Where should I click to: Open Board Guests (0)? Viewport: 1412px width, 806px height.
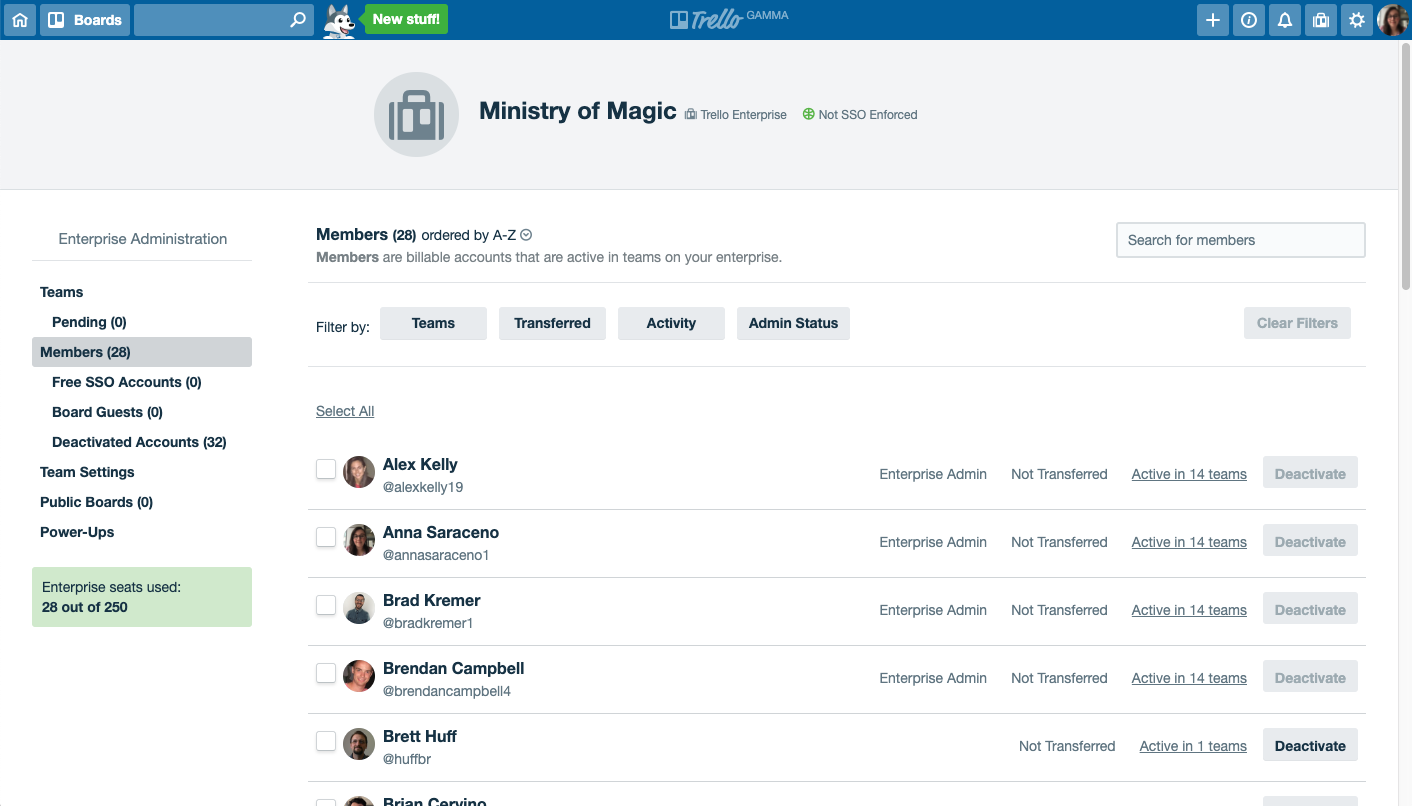pos(107,412)
